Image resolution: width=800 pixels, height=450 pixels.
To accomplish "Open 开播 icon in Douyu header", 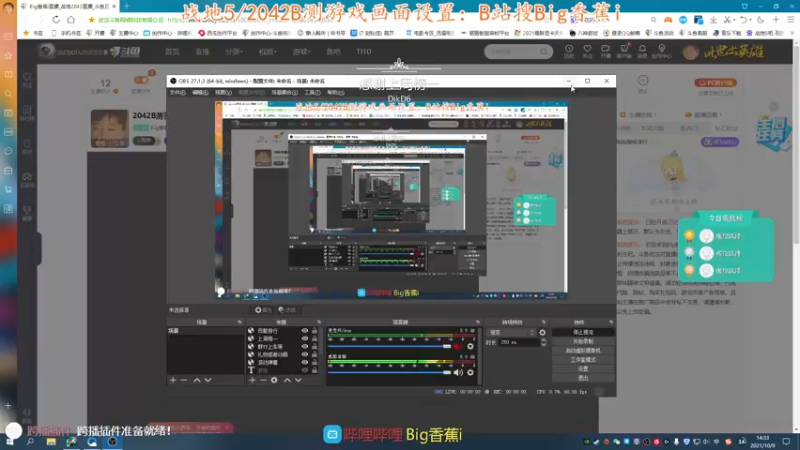I will pos(606,51).
